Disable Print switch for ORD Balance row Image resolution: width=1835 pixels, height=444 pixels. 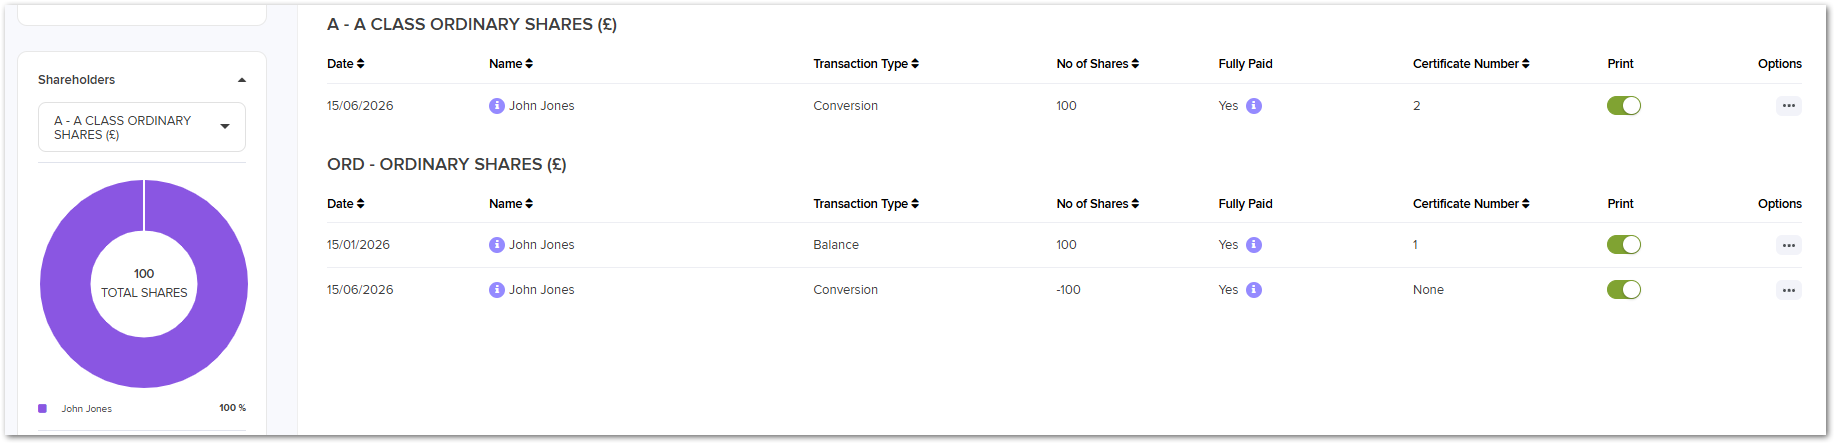pos(1624,245)
